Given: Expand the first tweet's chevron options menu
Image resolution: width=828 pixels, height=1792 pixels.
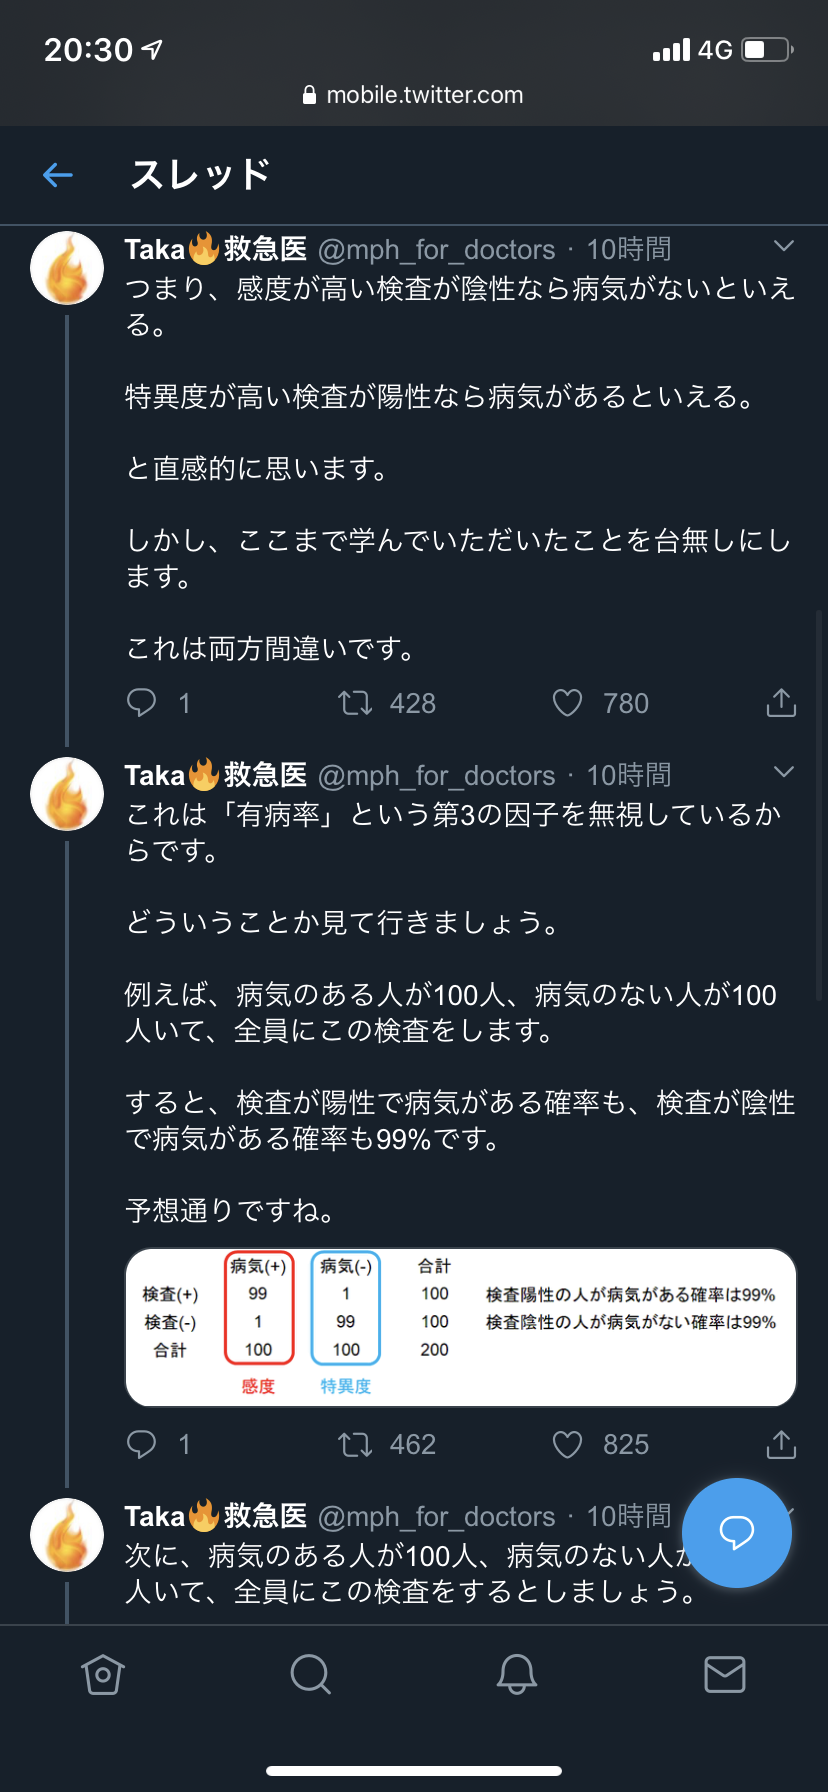Looking at the screenshot, I should [784, 246].
